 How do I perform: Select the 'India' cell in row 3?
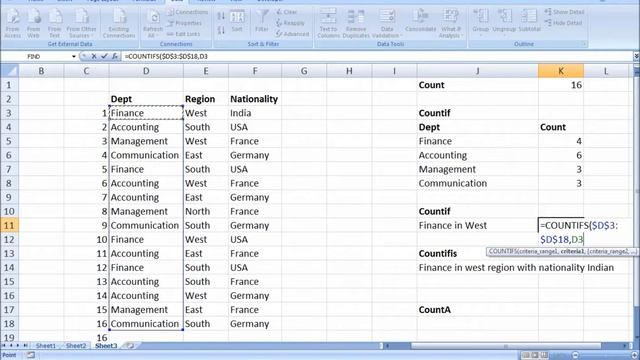click(255, 113)
